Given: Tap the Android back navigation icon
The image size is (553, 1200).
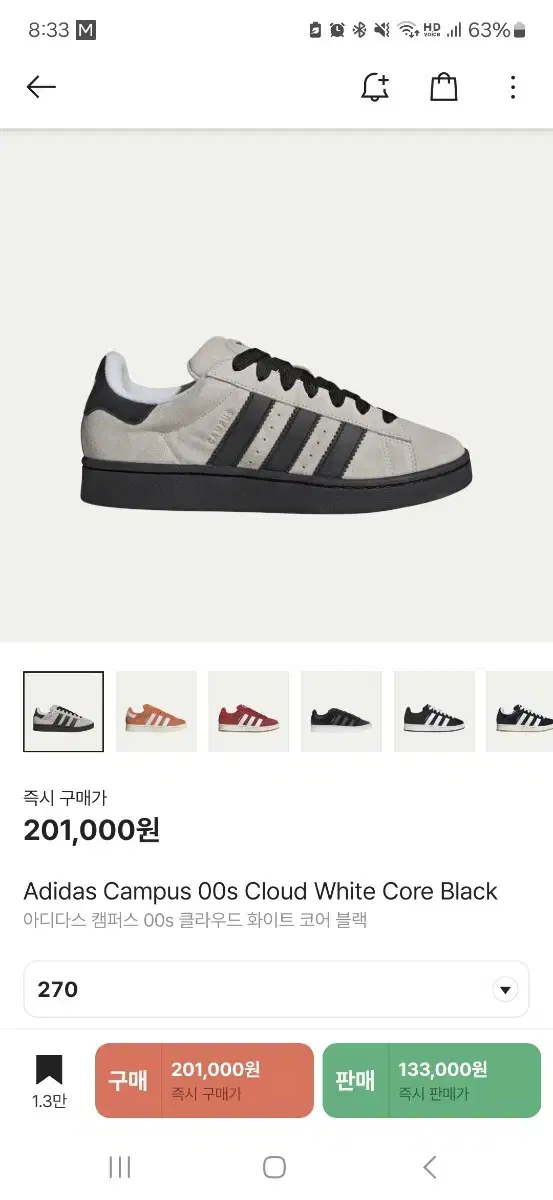Looking at the screenshot, I should [430, 1167].
